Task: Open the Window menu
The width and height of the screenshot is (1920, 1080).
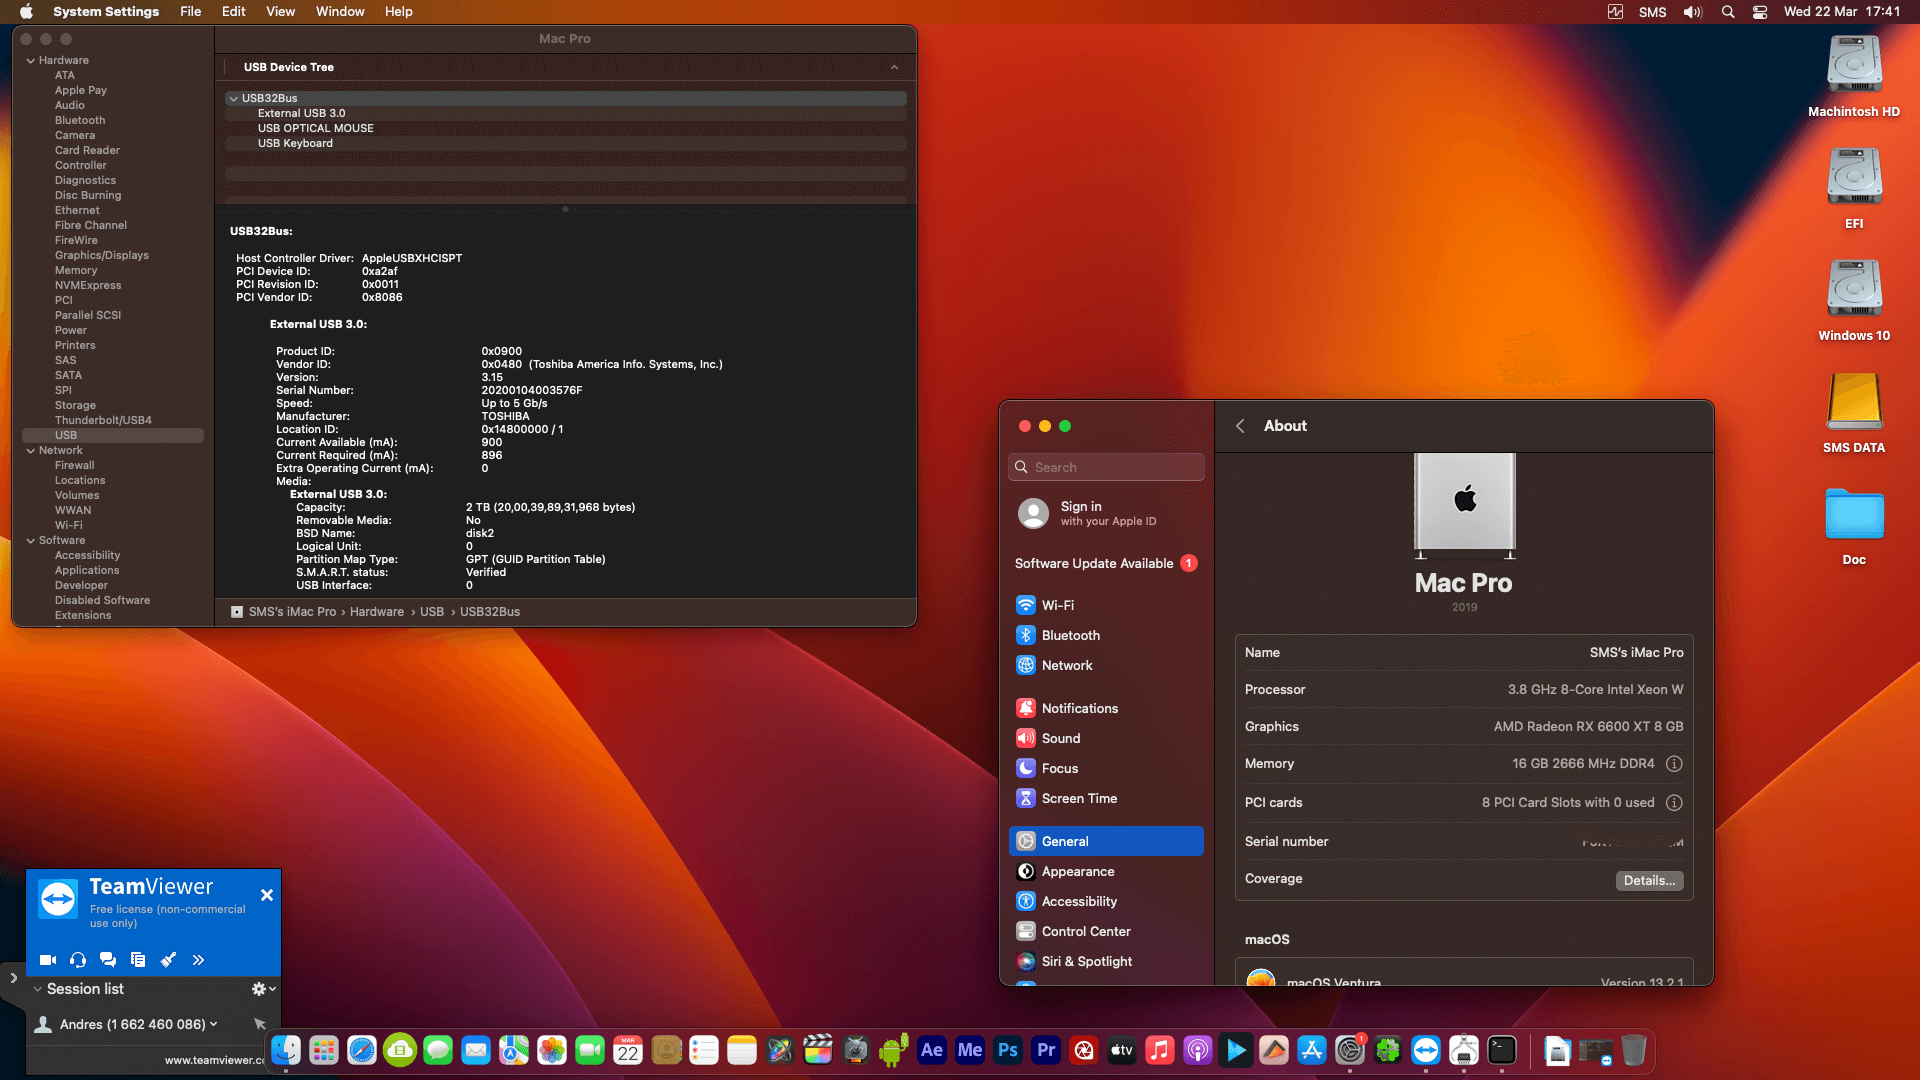Action: [x=339, y=11]
